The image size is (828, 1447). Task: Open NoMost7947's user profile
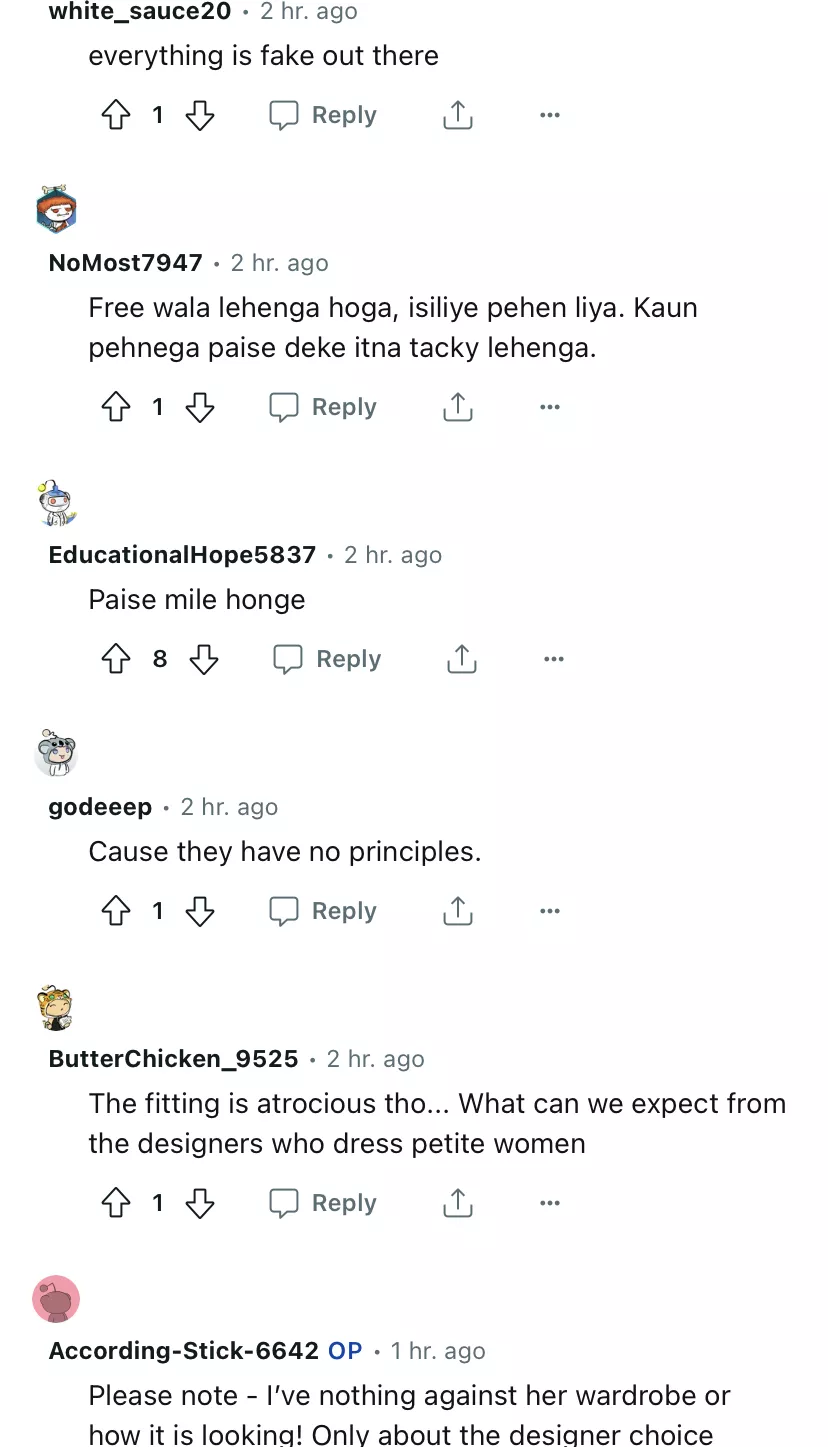click(x=125, y=263)
